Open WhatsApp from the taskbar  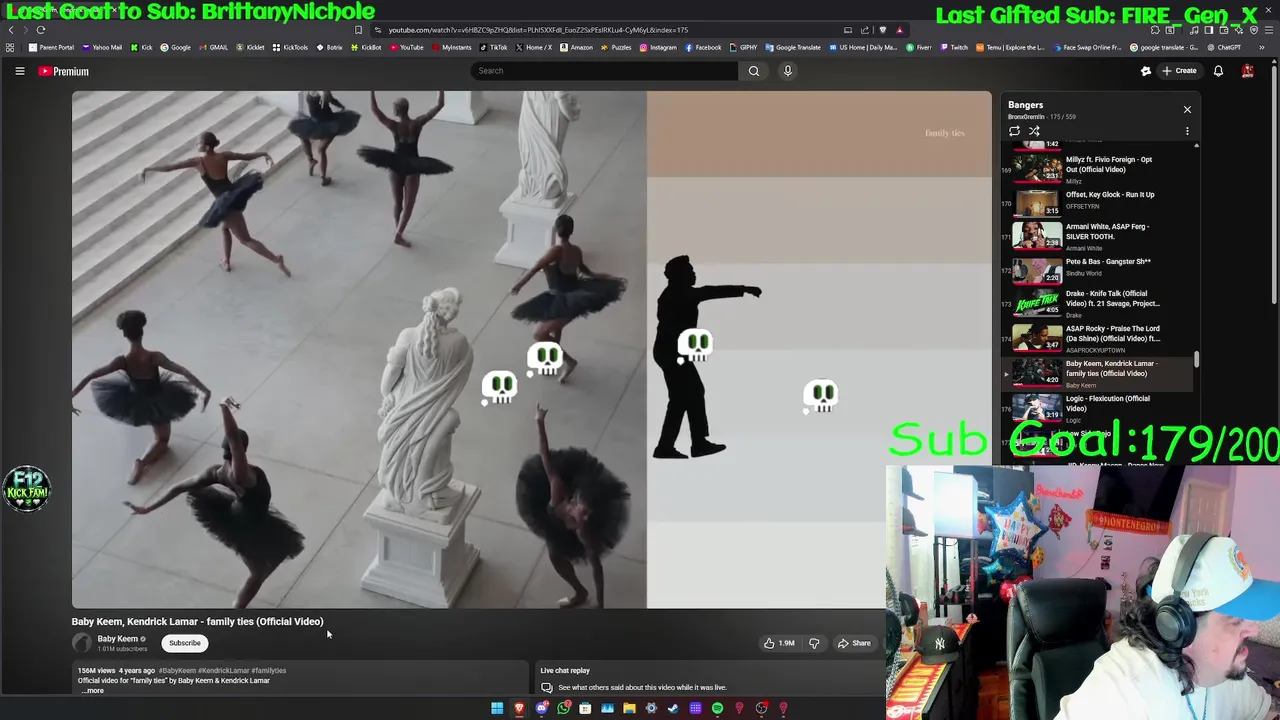[563, 708]
